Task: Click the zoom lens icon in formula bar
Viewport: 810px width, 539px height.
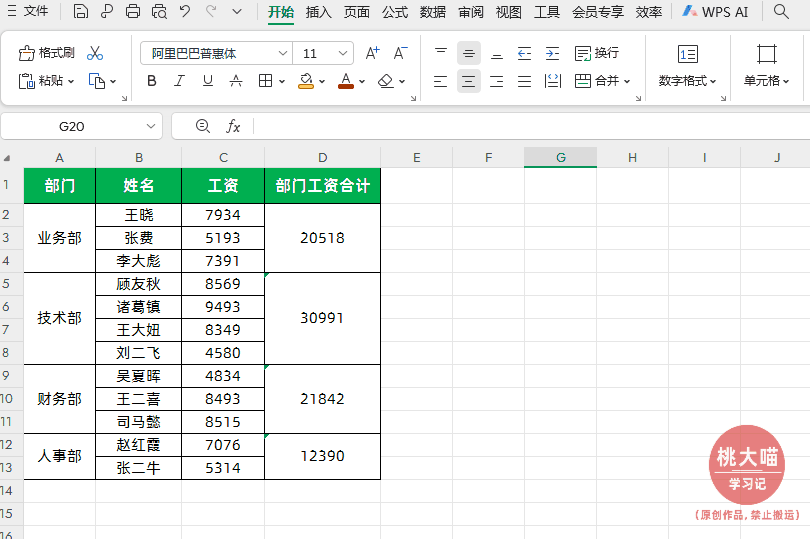Action: (202, 126)
